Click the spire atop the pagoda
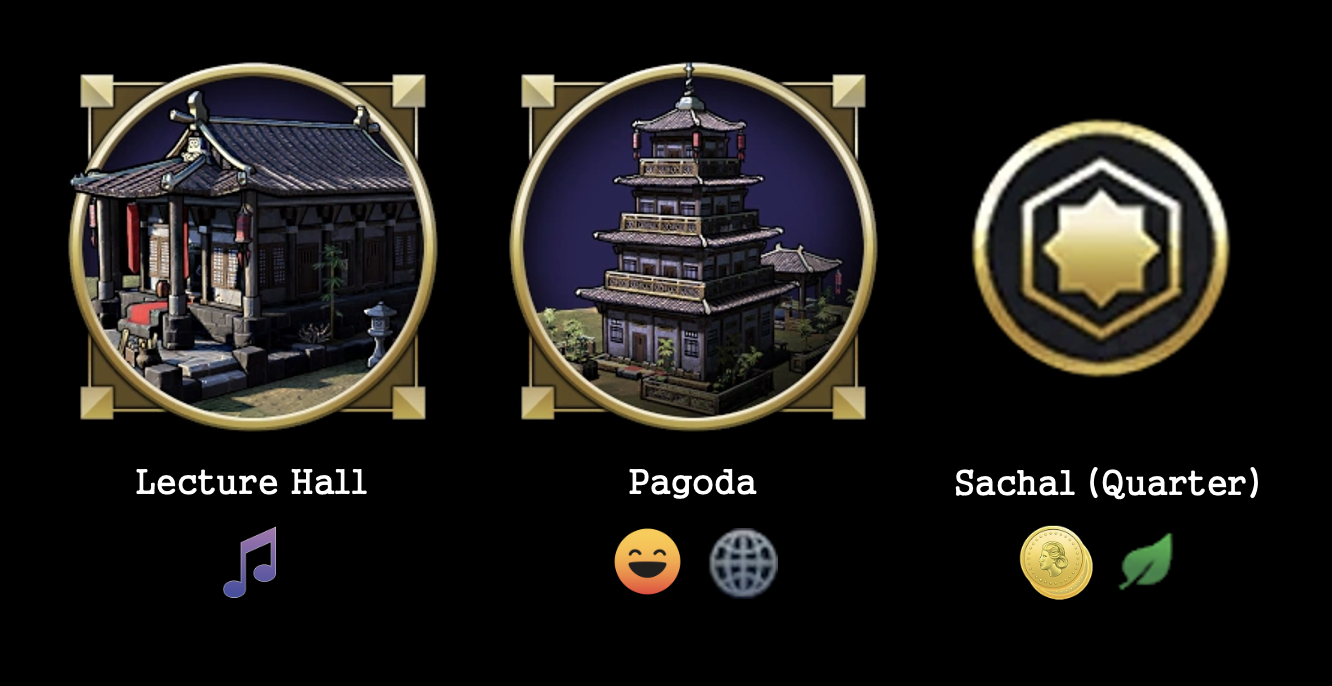The width and height of the screenshot is (1332, 686). tap(688, 87)
